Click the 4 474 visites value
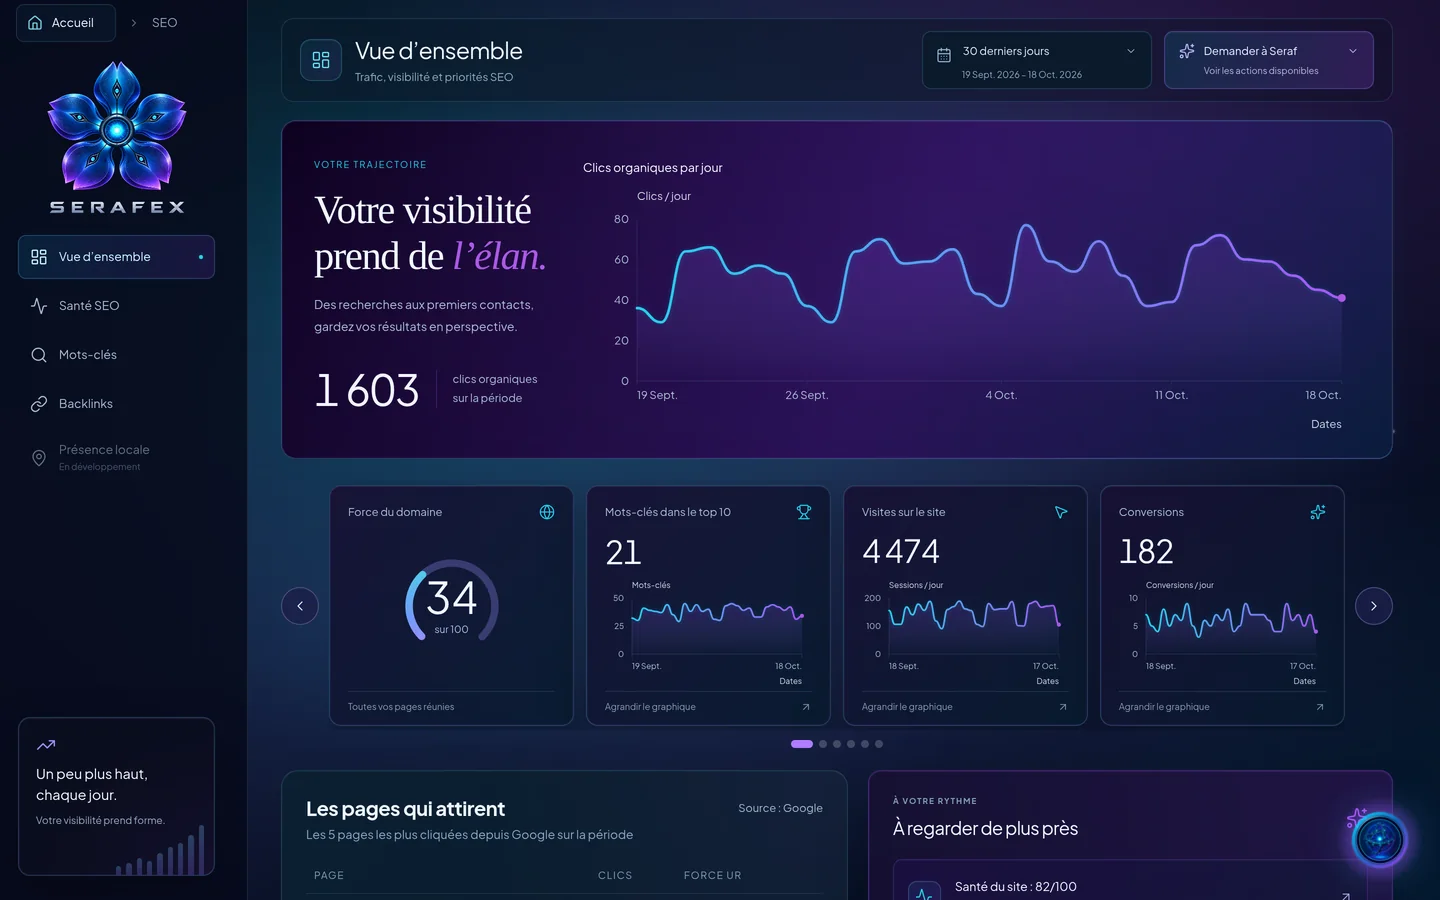 (x=901, y=552)
